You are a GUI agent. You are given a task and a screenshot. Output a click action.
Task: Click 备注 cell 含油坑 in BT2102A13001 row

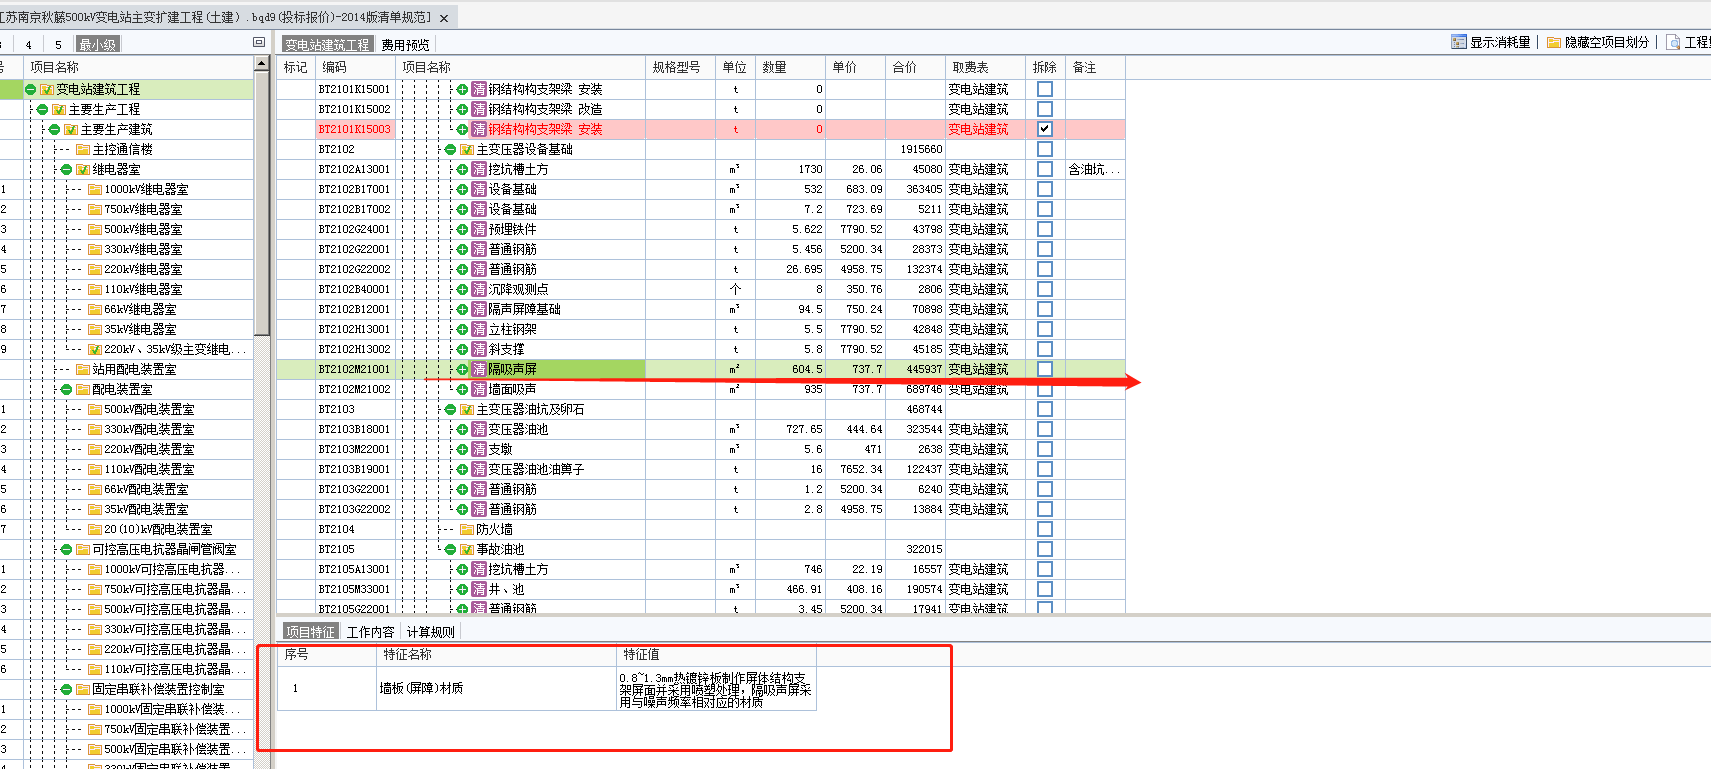click(x=1095, y=169)
